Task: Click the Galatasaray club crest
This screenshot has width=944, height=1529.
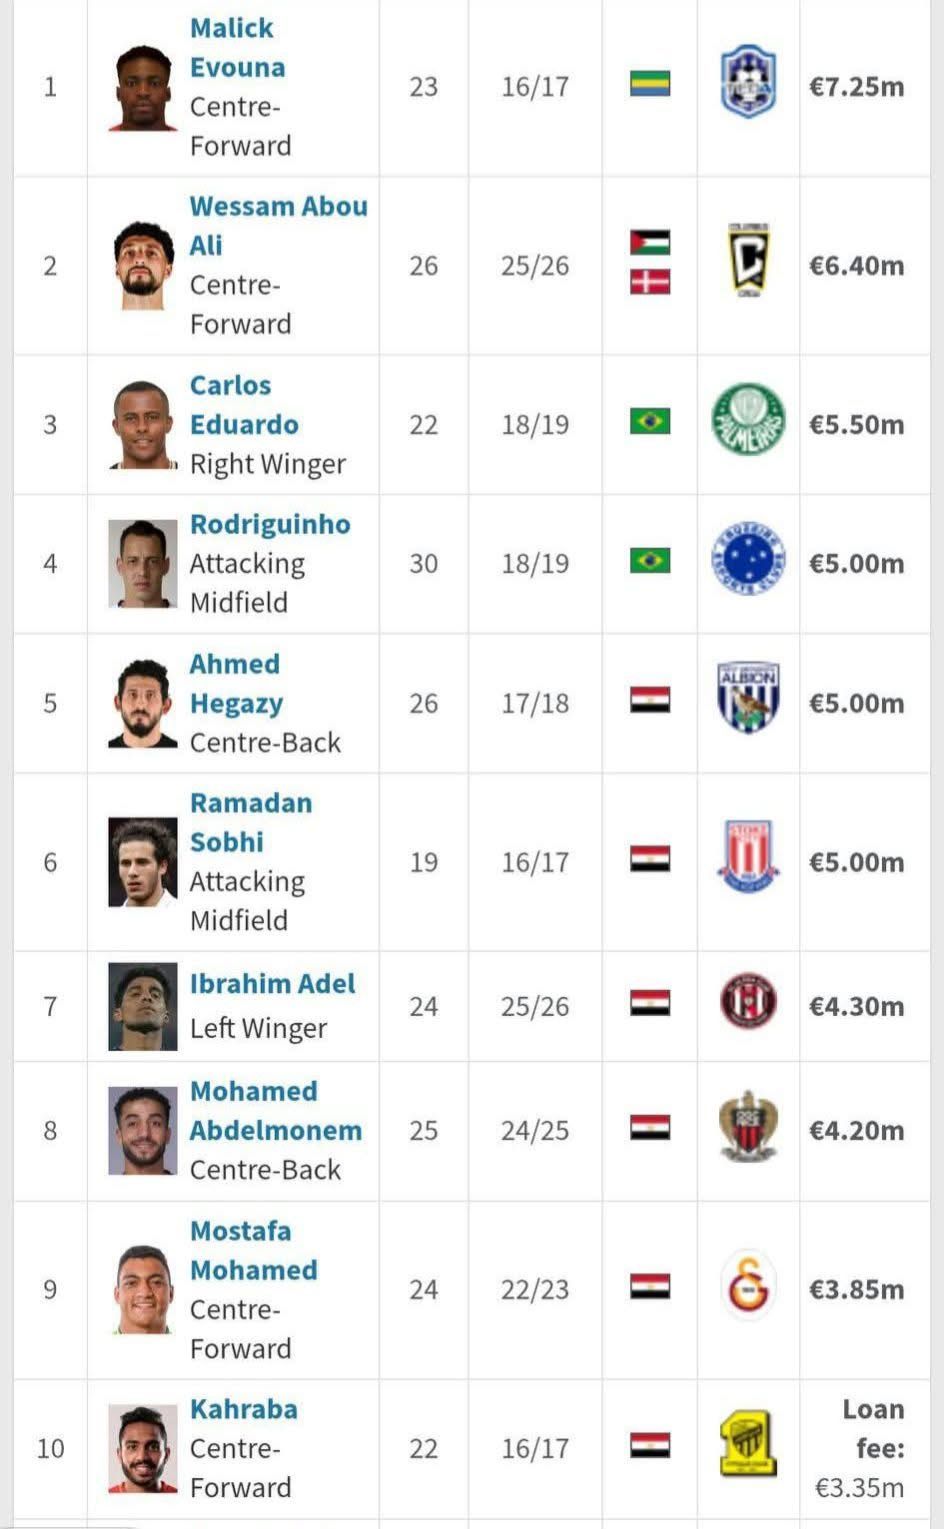Action: click(x=748, y=1283)
